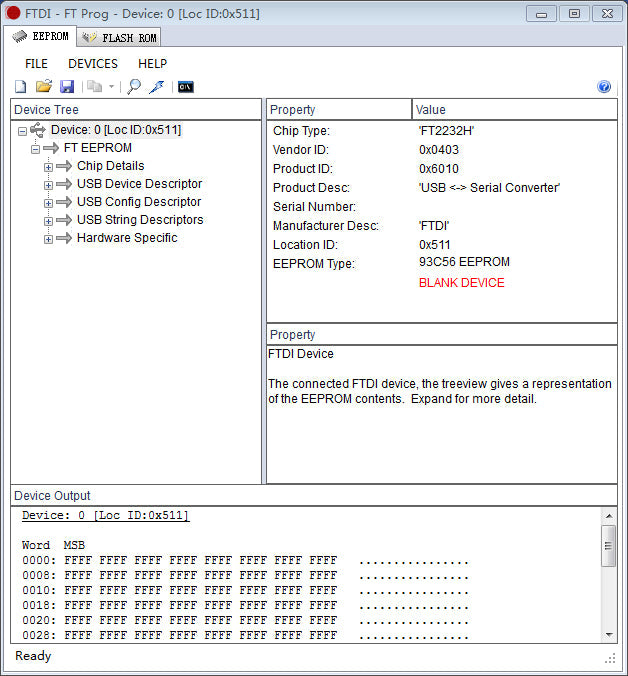The image size is (628, 676).
Task: Click the FLASH ROM tab icon
Action: 89,38
